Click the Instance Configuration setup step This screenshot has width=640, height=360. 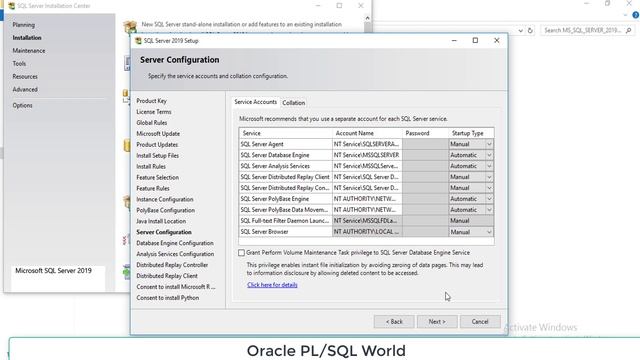coord(165,200)
